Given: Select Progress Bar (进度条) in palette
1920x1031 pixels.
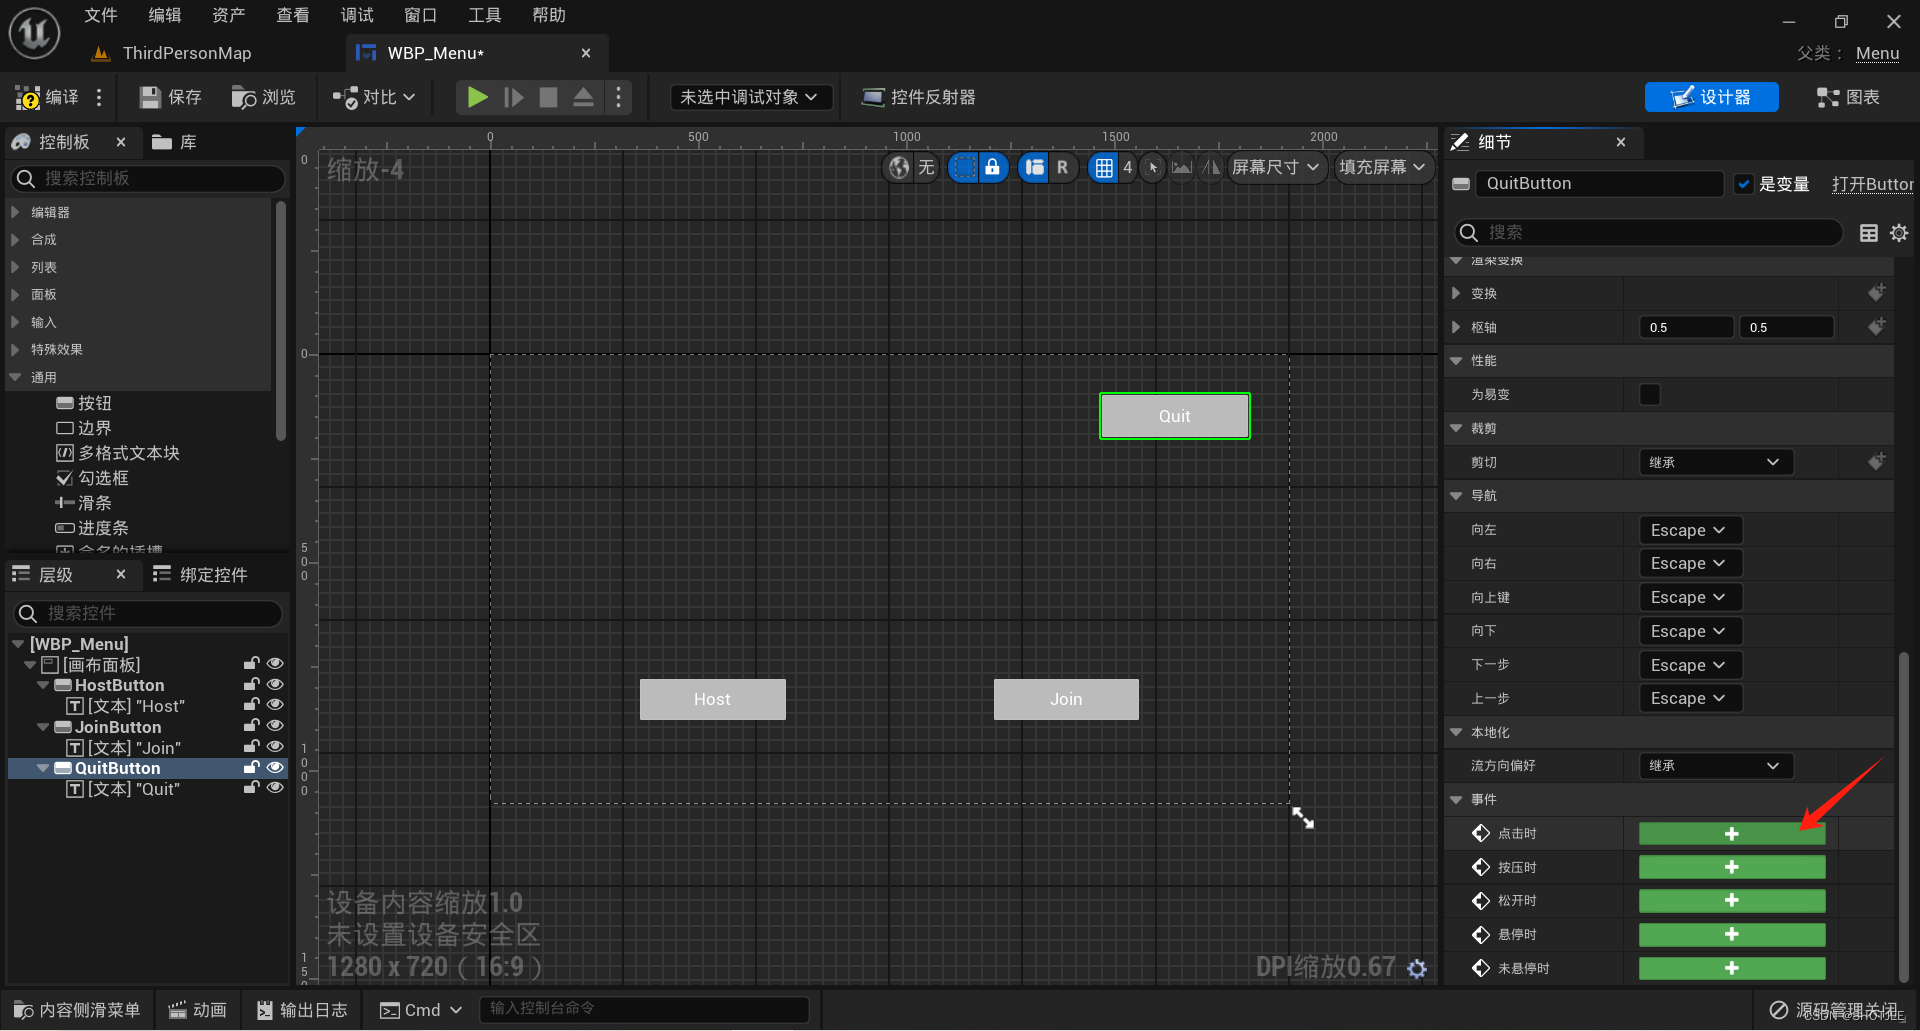Looking at the screenshot, I should click(92, 528).
